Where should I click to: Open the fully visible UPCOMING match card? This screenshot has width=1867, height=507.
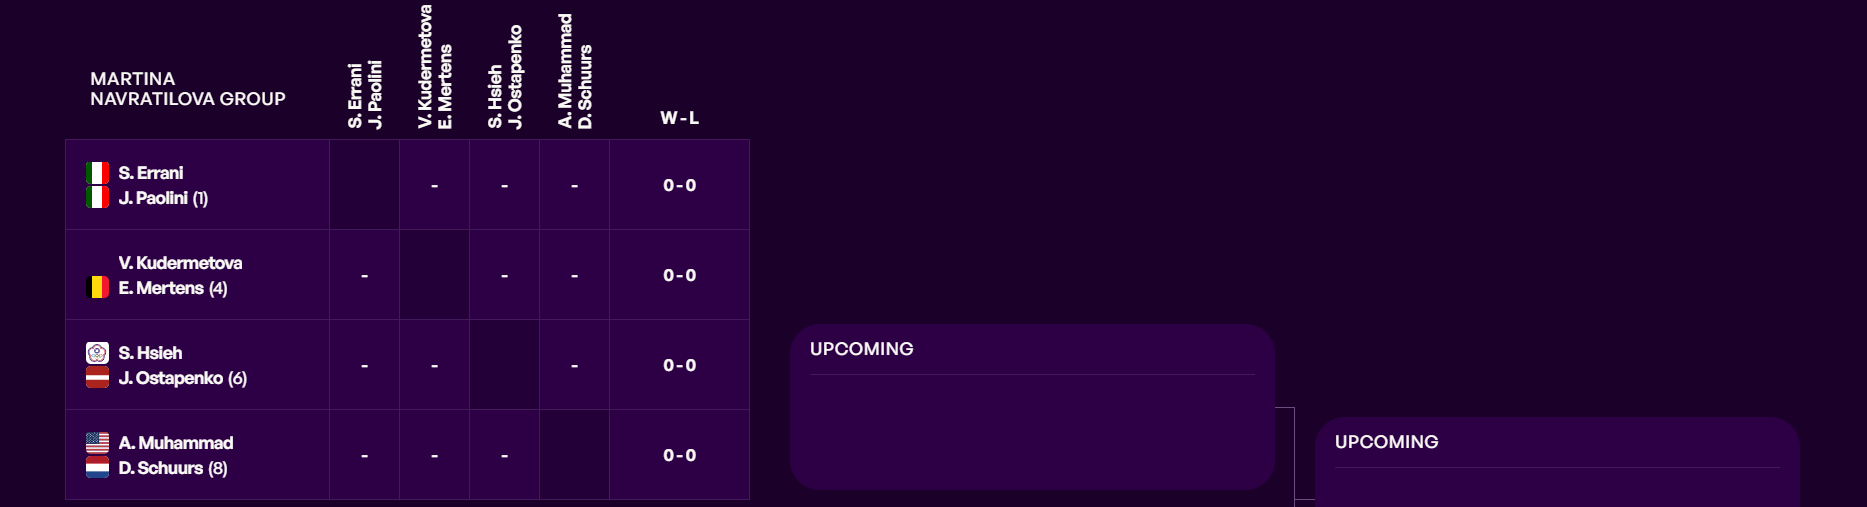(x=1031, y=407)
